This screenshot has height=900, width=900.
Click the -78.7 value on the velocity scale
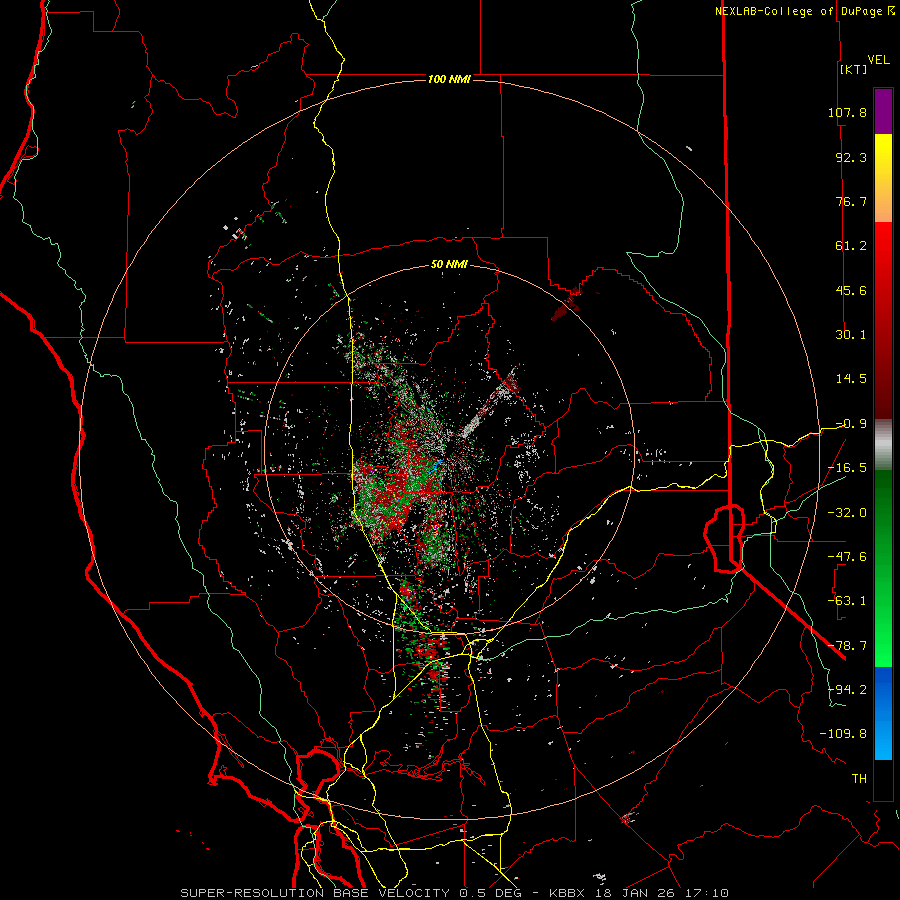pos(847,646)
